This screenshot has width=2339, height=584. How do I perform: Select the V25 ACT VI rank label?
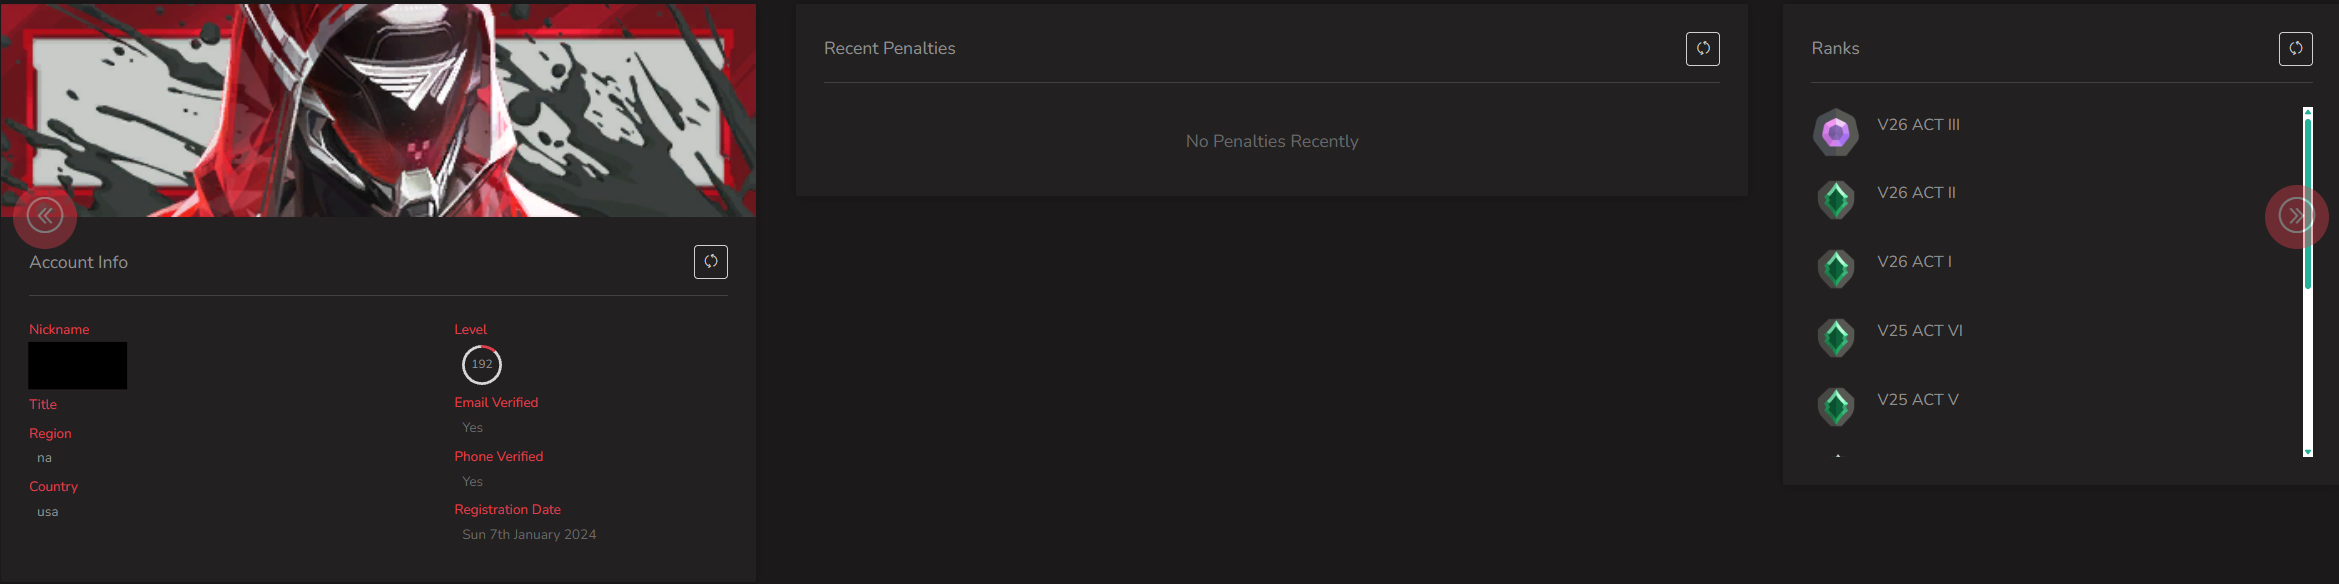pos(1920,331)
